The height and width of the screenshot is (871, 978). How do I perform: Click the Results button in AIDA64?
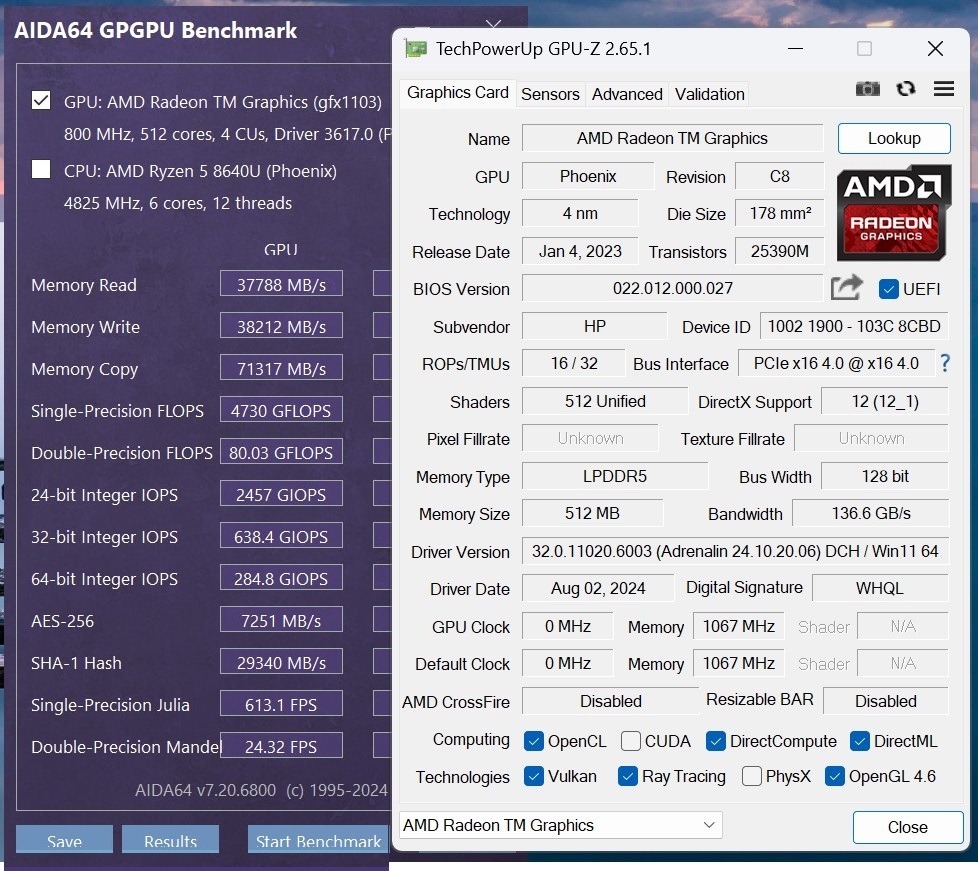coord(170,840)
